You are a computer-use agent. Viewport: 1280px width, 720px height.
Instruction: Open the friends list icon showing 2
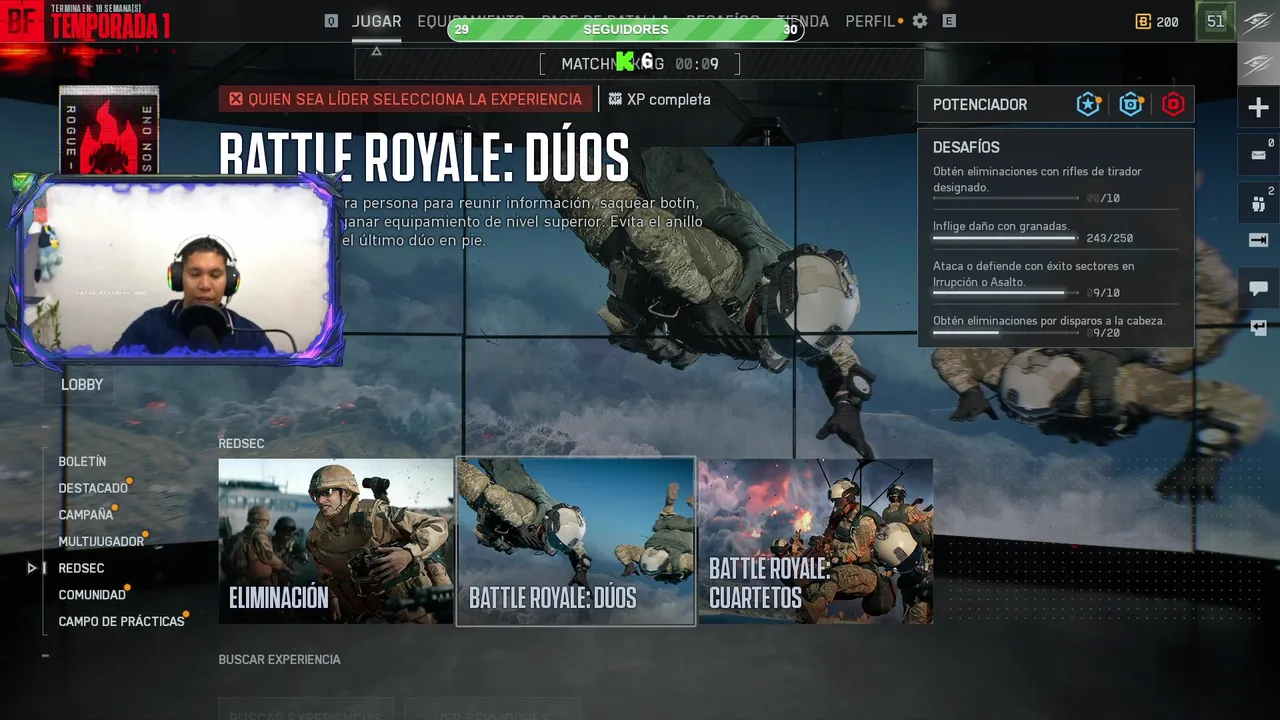coord(1258,203)
